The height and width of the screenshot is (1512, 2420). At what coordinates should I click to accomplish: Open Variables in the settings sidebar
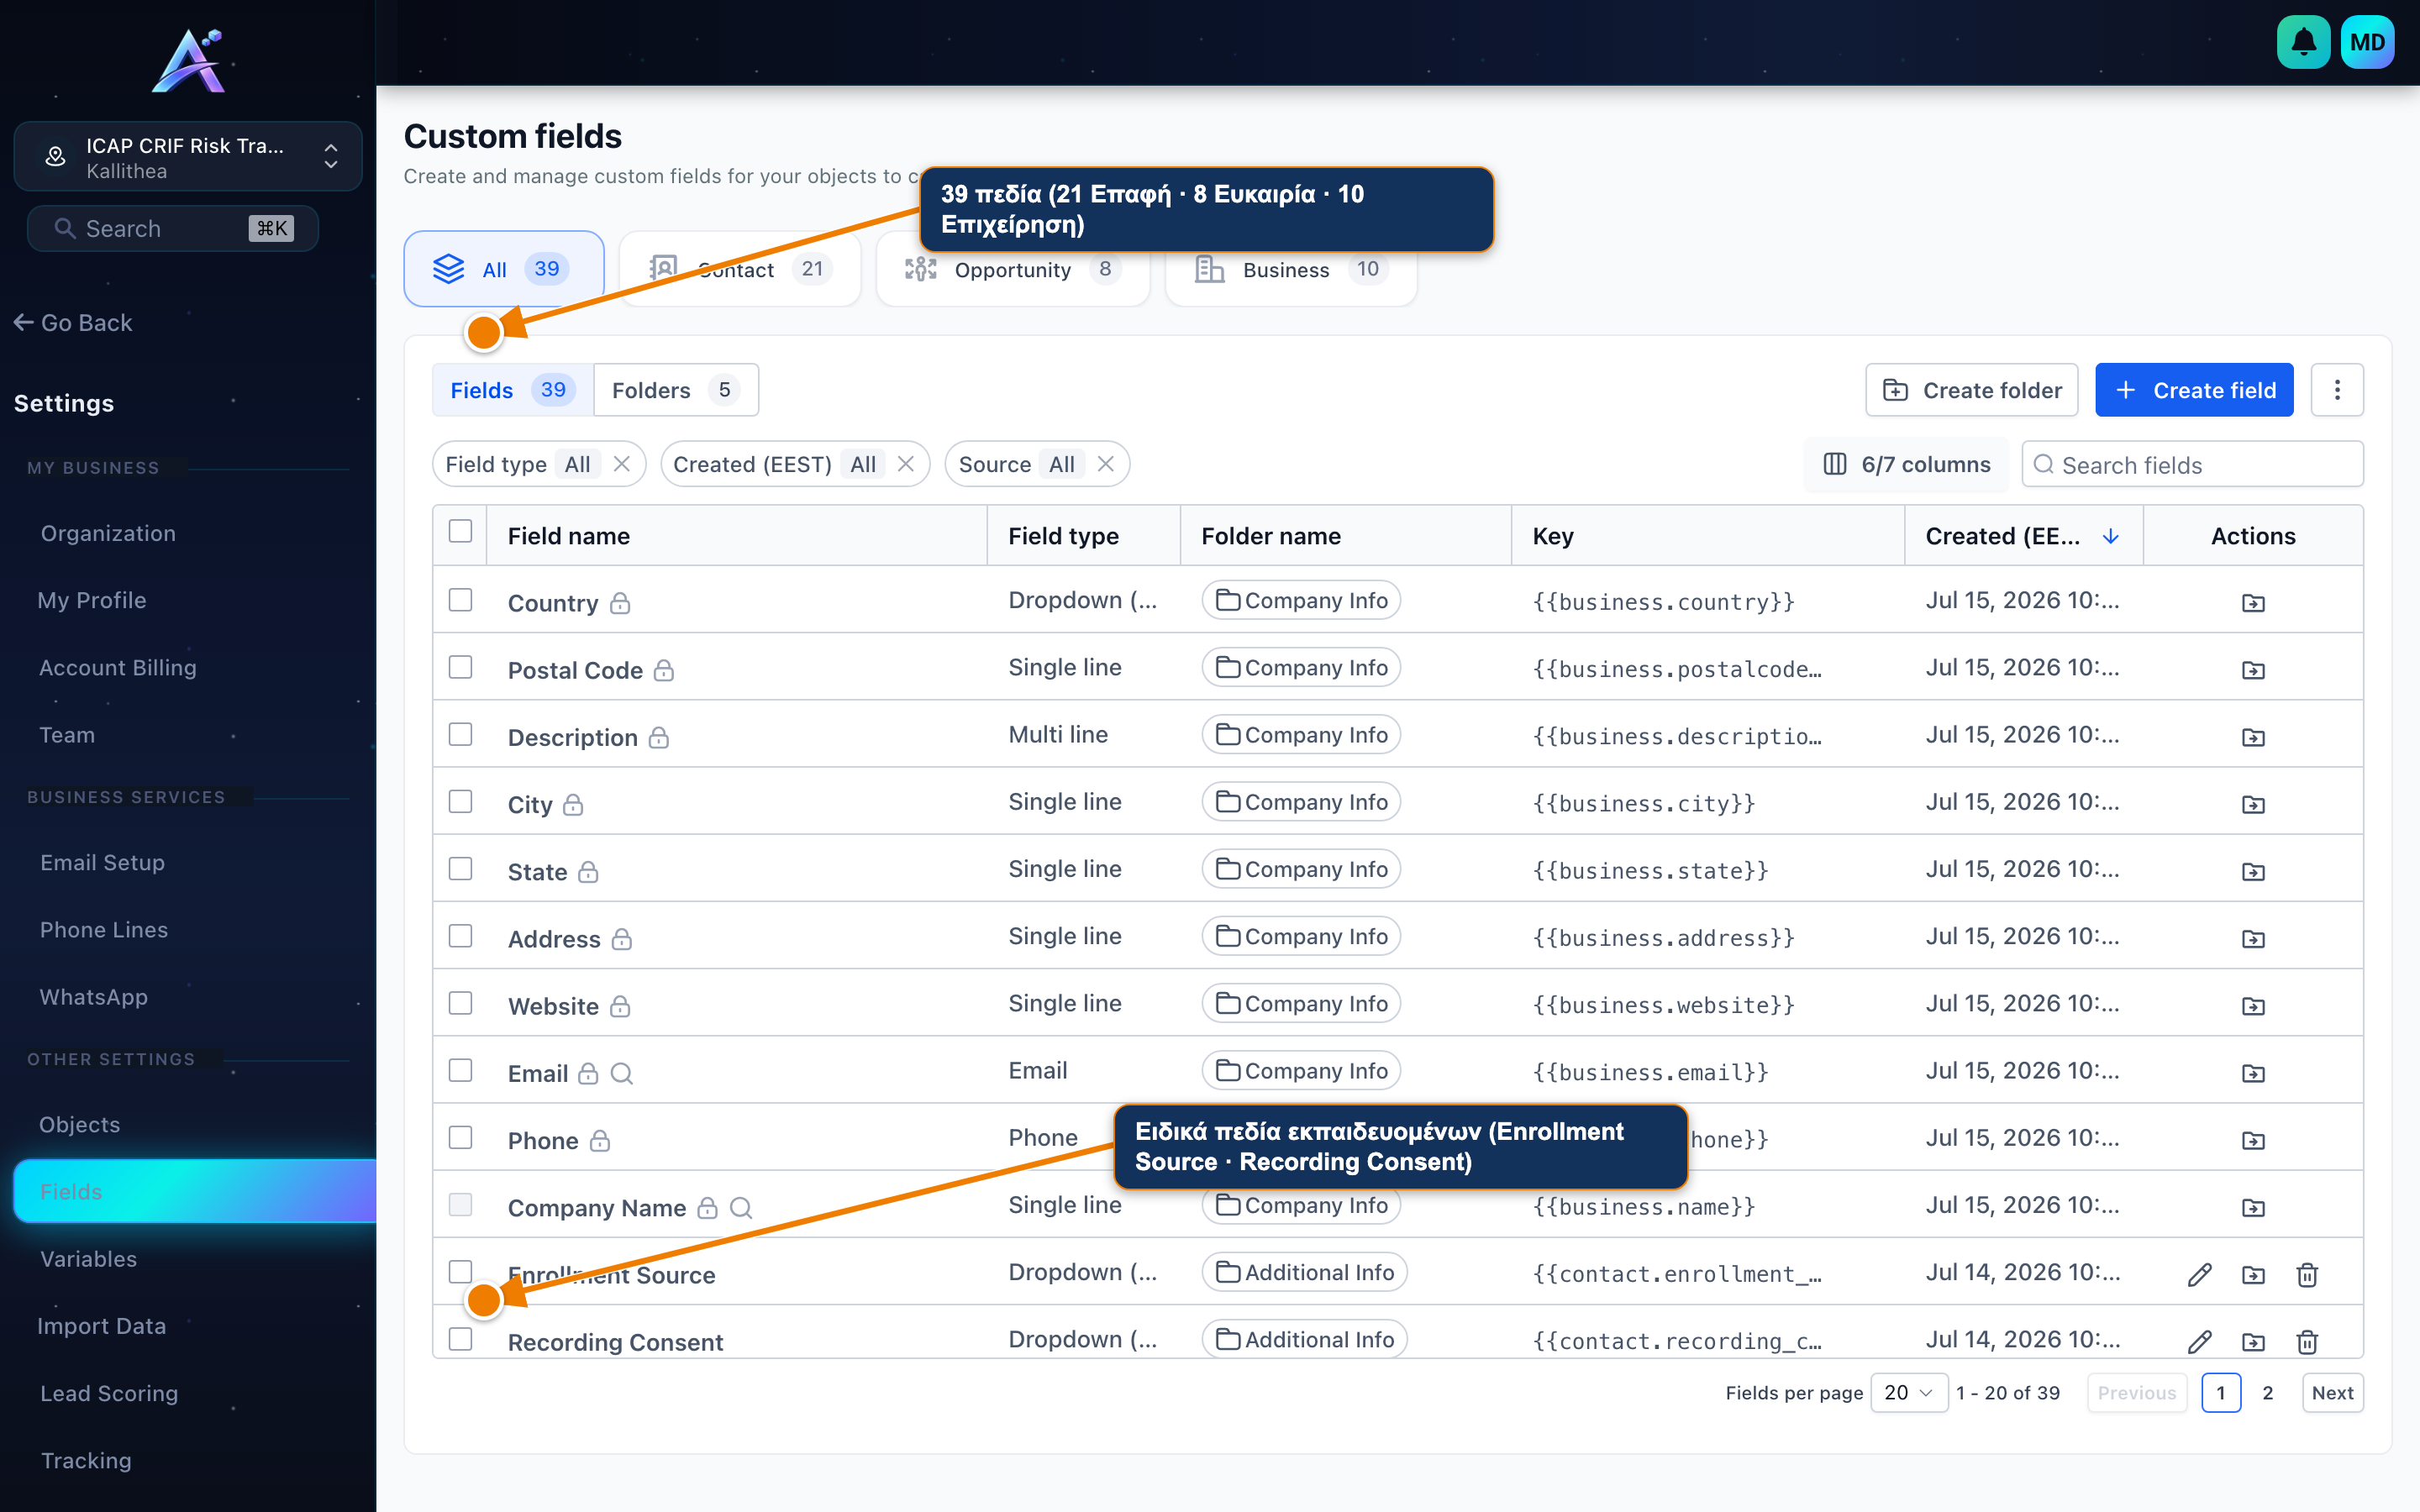tap(88, 1259)
